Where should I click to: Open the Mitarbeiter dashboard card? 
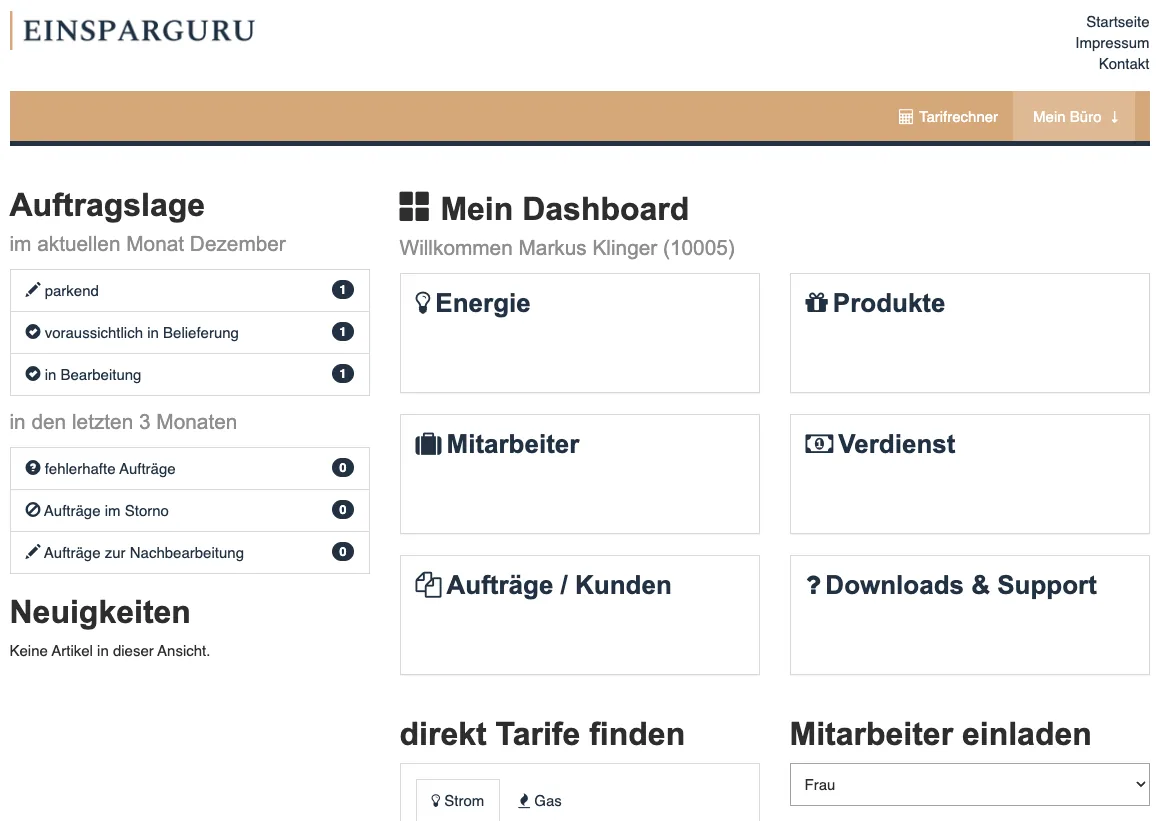[x=580, y=474]
